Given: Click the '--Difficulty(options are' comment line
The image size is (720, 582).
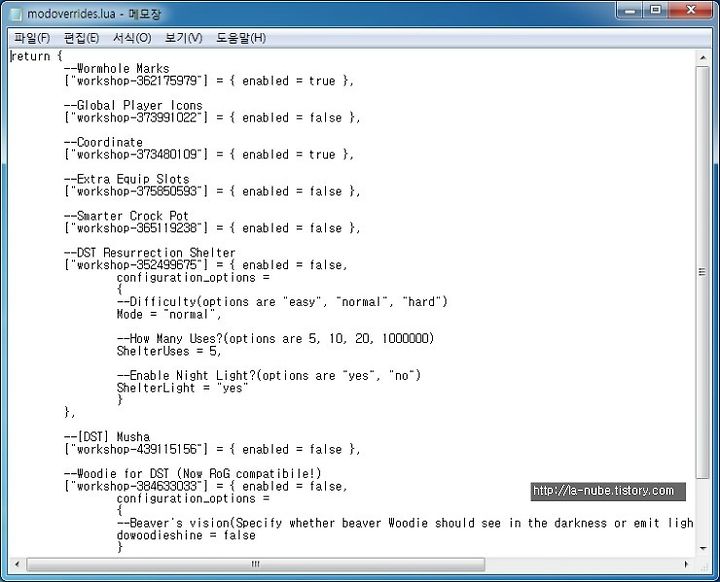Looking at the screenshot, I should [282, 302].
